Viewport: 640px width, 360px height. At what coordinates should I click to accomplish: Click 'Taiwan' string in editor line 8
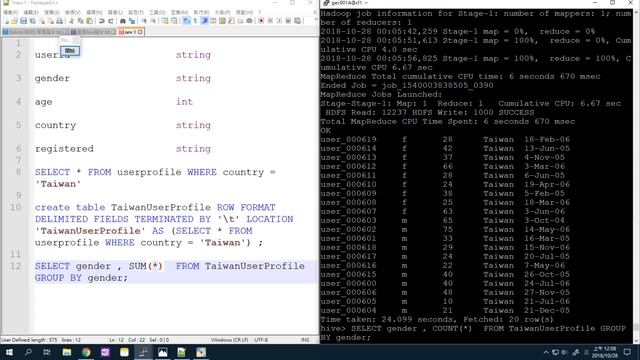(x=58, y=184)
